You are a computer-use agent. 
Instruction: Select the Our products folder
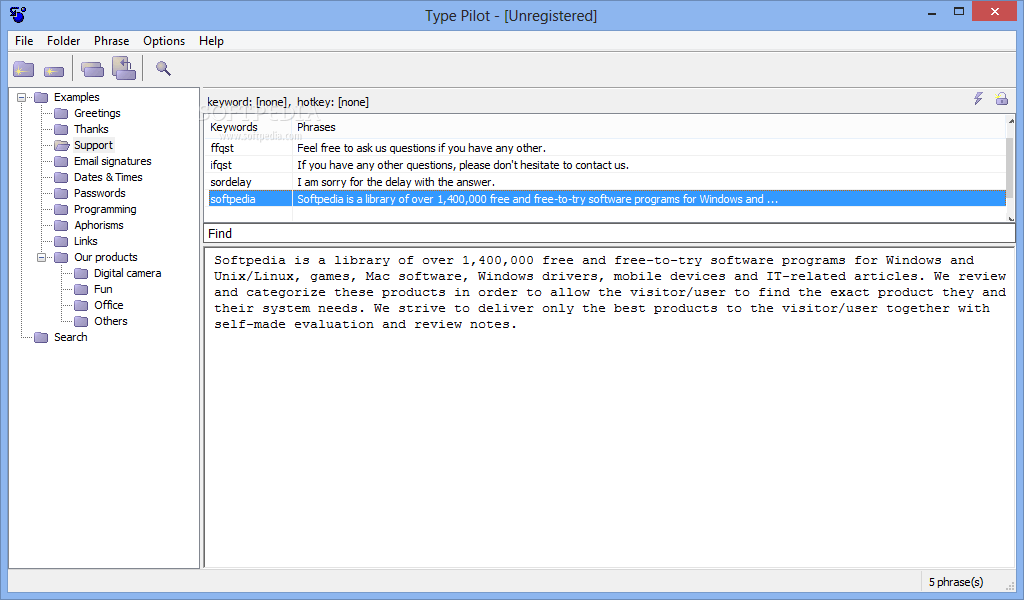pos(106,257)
